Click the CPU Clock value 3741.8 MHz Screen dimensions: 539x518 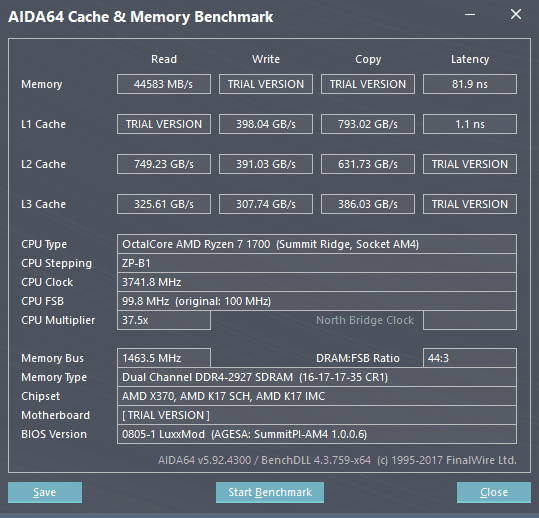click(x=317, y=282)
